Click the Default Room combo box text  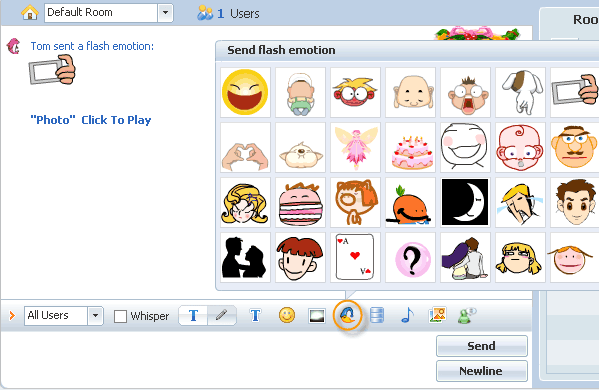click(101, 13)
